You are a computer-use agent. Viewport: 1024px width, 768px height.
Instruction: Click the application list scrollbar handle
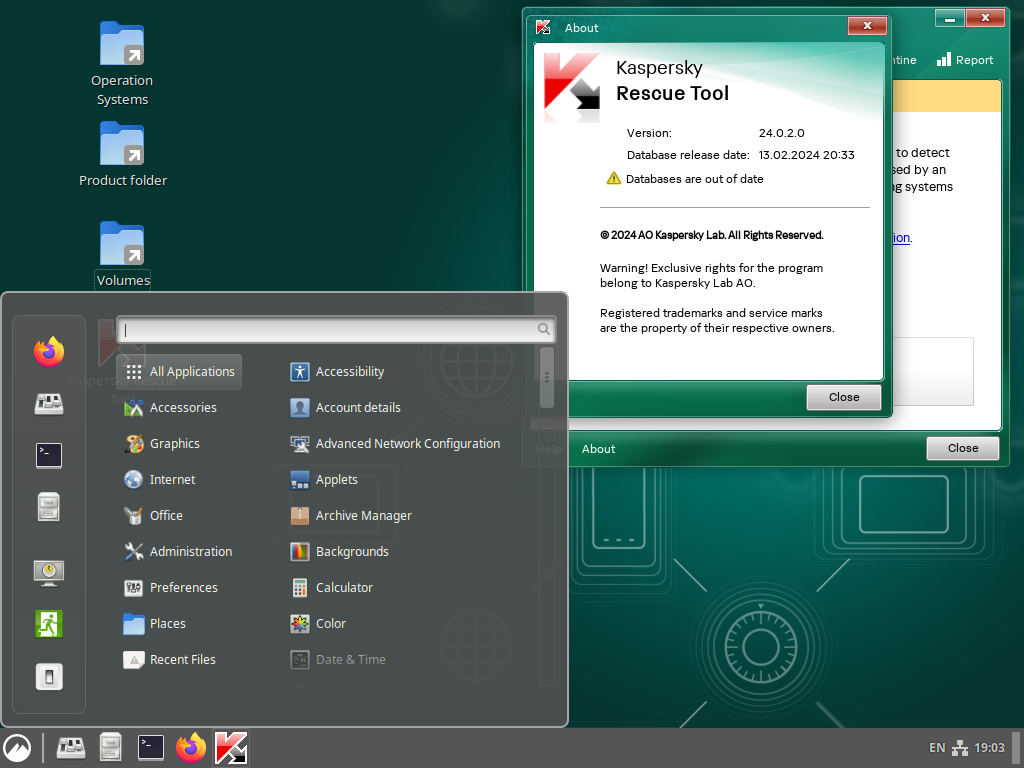click(x=547, y=377)
